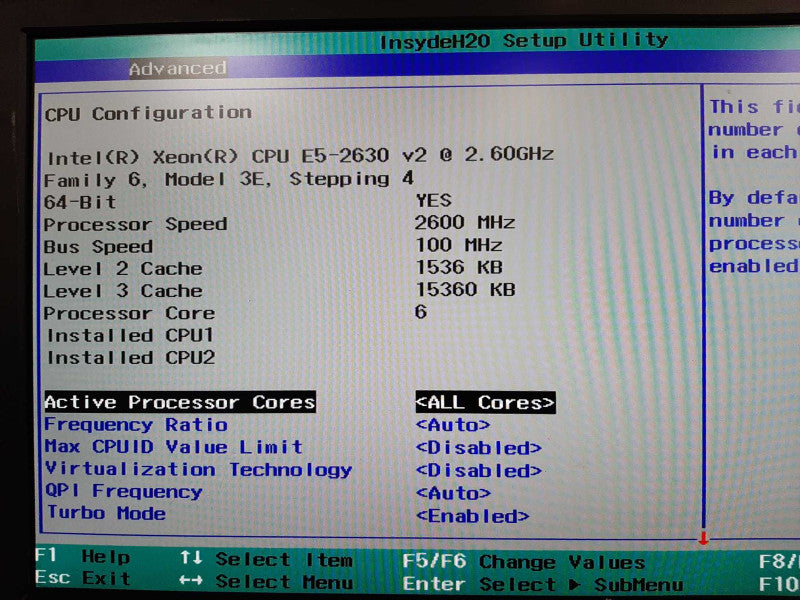This screenshot has height=600, width=800.
Task: Click the 64-Bit YES value
Action: 434,200
